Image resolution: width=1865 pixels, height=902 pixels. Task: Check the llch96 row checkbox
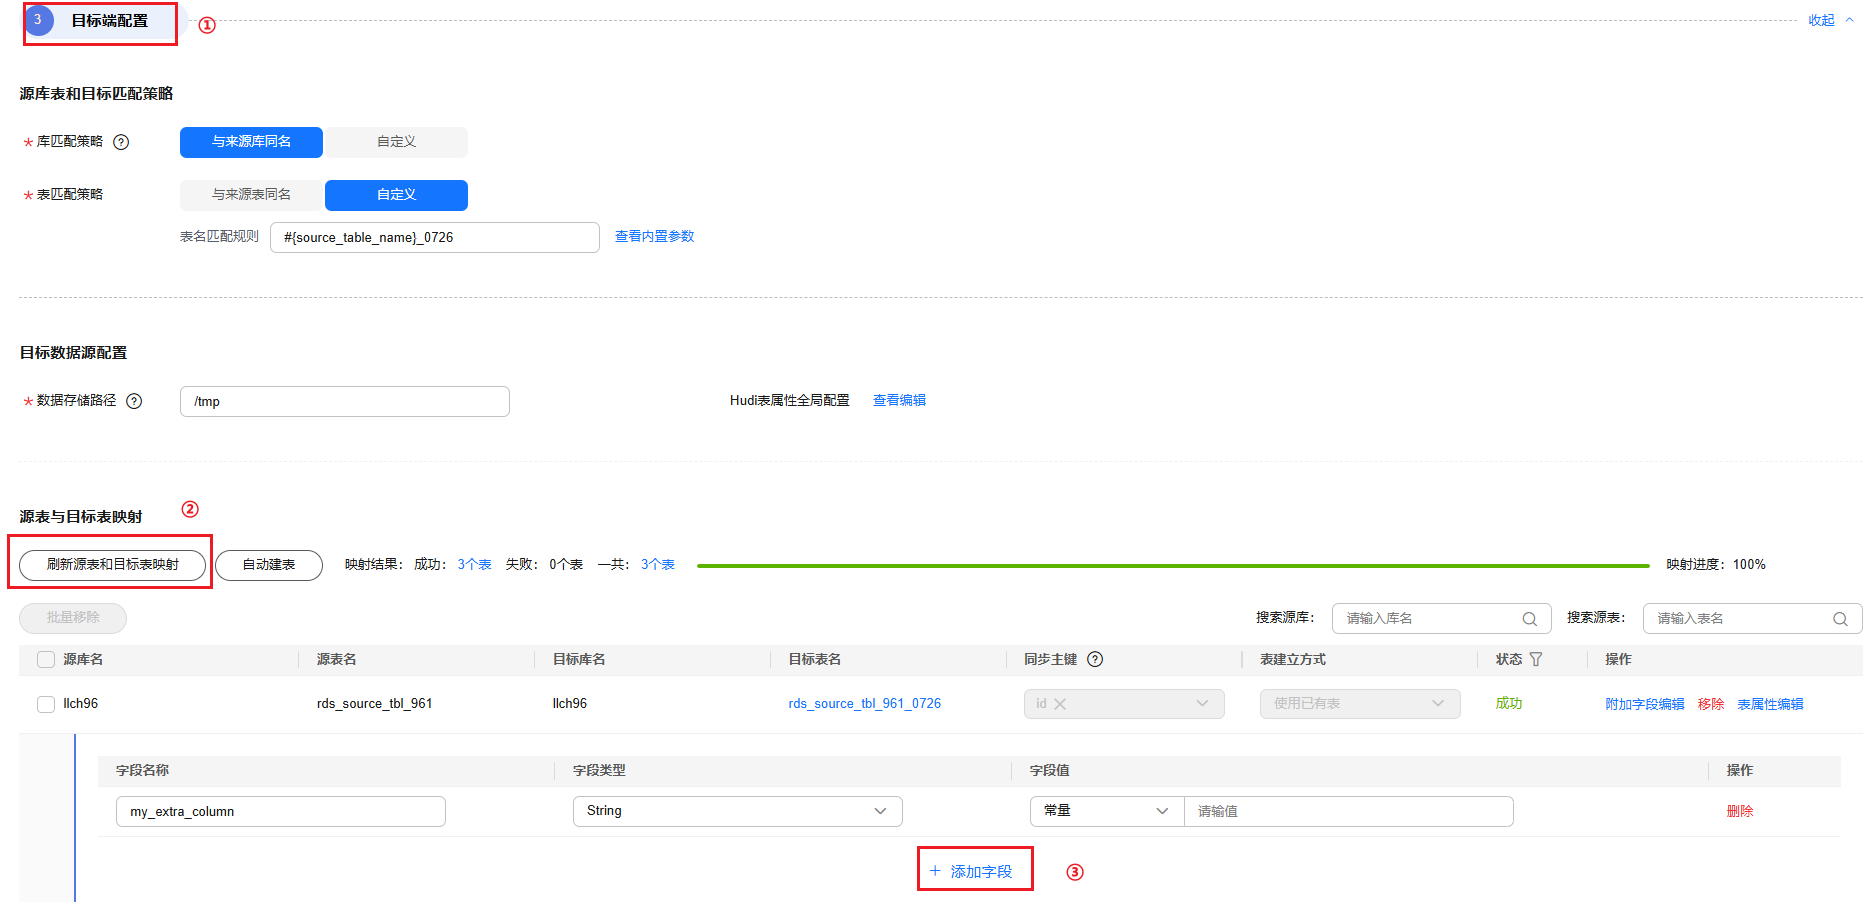(x=46, y=704)
